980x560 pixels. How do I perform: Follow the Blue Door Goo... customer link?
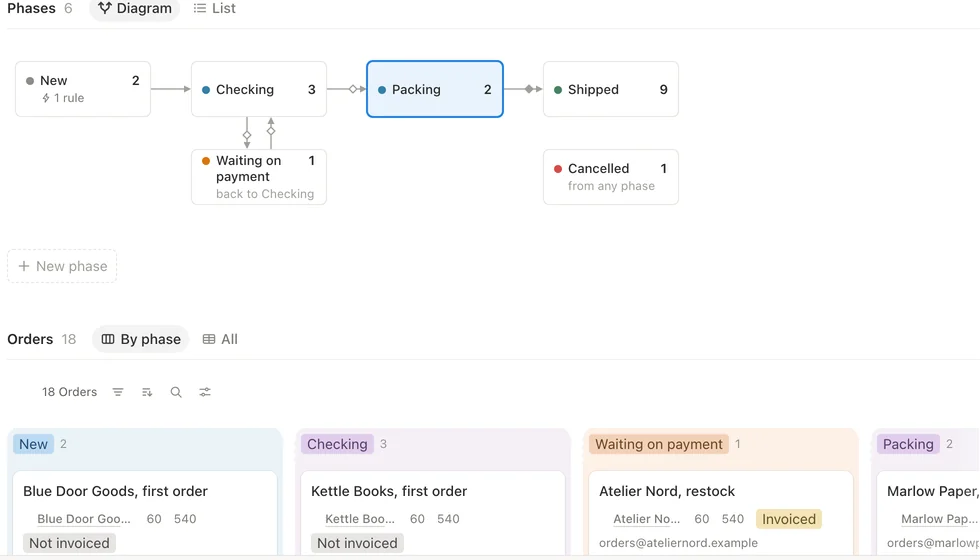pos(84,519)
